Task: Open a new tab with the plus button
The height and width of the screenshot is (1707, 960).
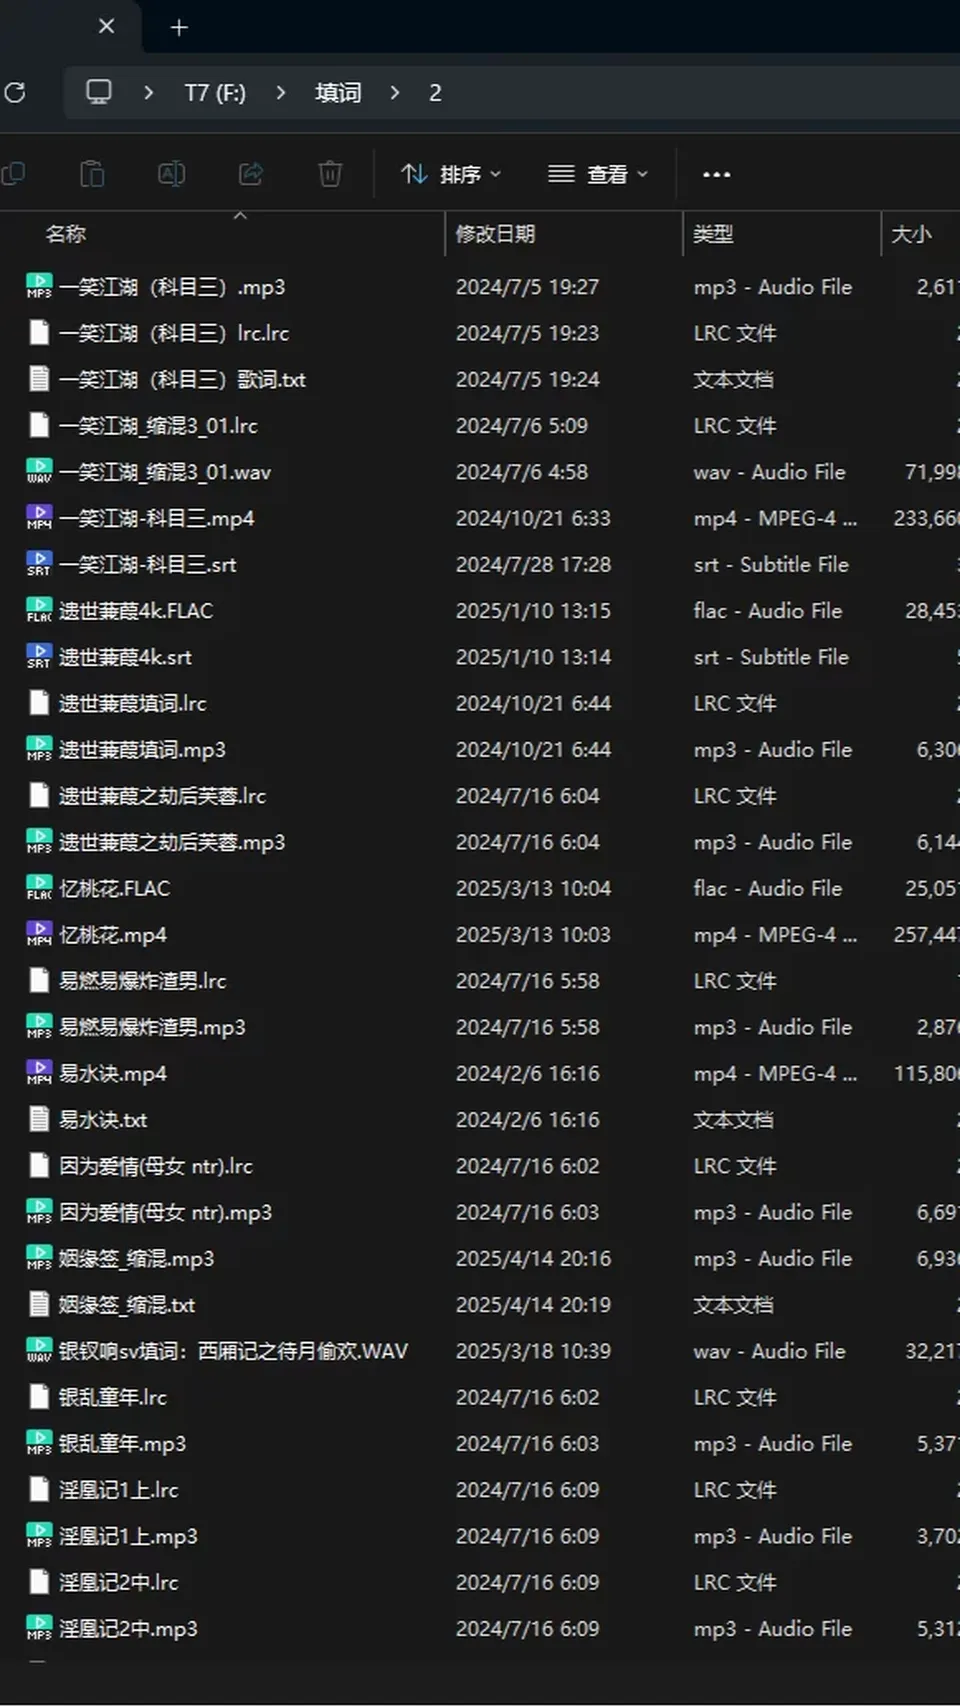Action: pos(179,27)
